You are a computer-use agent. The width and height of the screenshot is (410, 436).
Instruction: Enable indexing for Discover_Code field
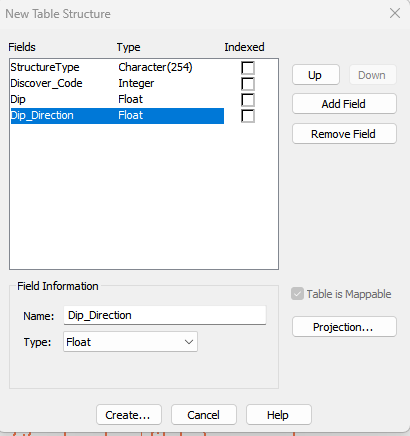(x=248, y=84)
